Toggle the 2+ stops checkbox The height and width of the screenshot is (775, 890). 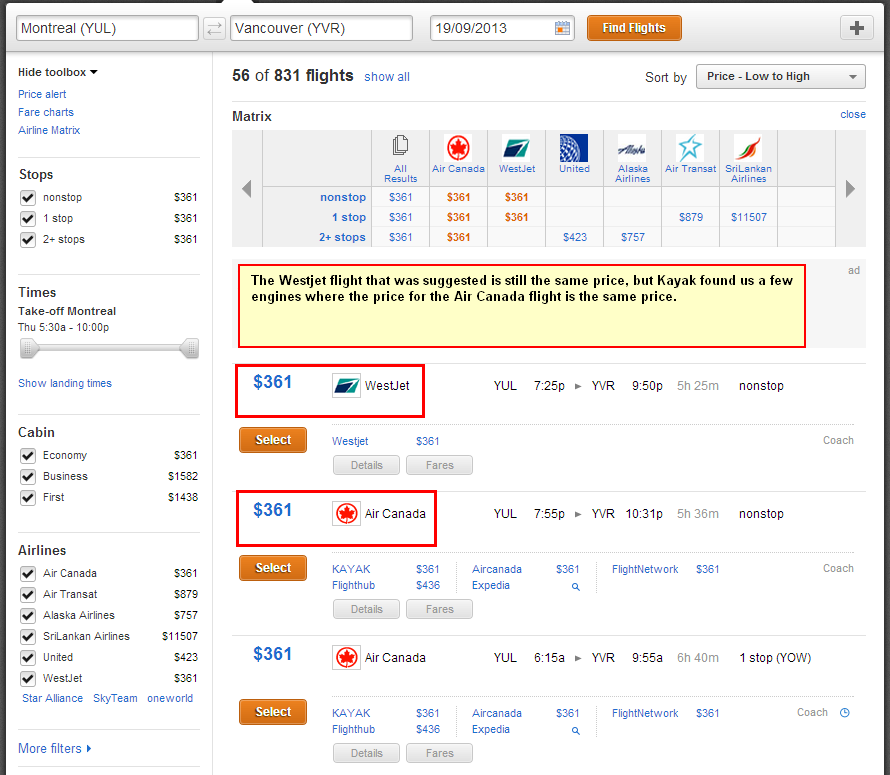click(28, 240)
